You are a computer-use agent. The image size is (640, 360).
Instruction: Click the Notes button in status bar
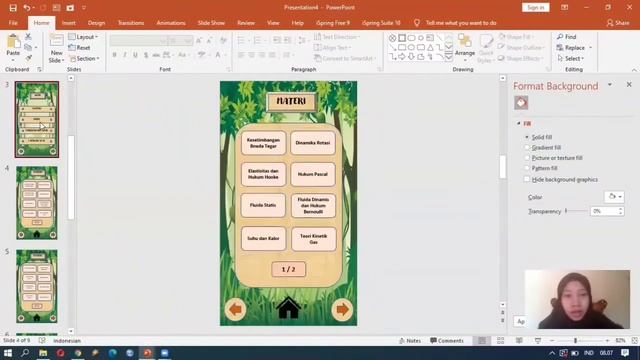coord(410,341)
